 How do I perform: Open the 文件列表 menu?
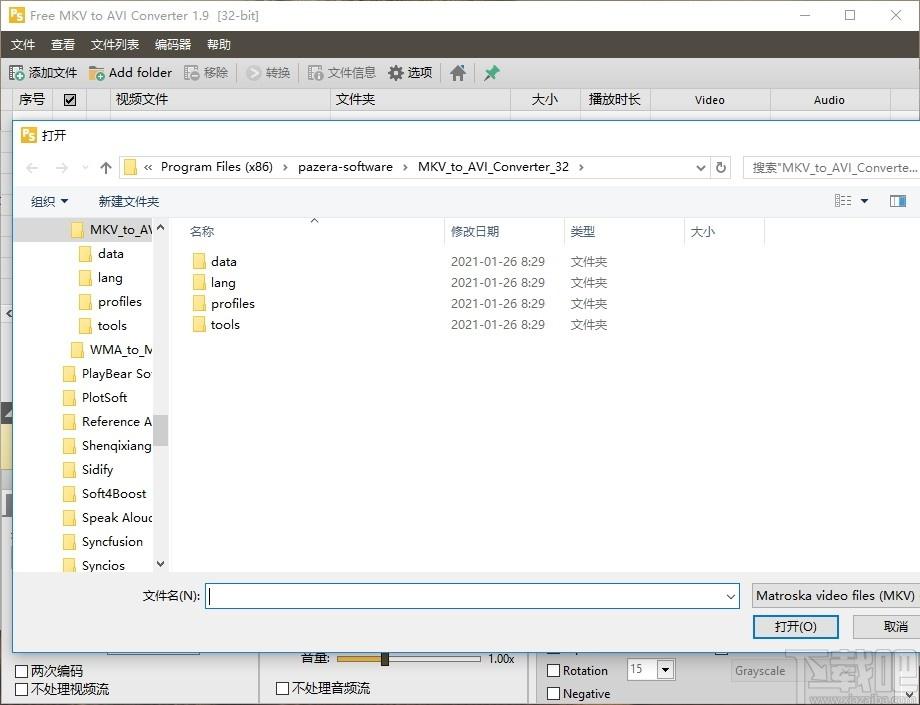pyautogui.click(x=115, y=45)
